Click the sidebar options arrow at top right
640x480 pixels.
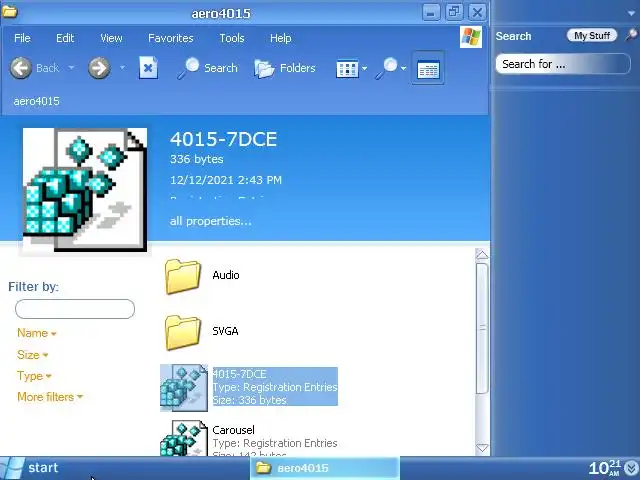click(631, 13)
